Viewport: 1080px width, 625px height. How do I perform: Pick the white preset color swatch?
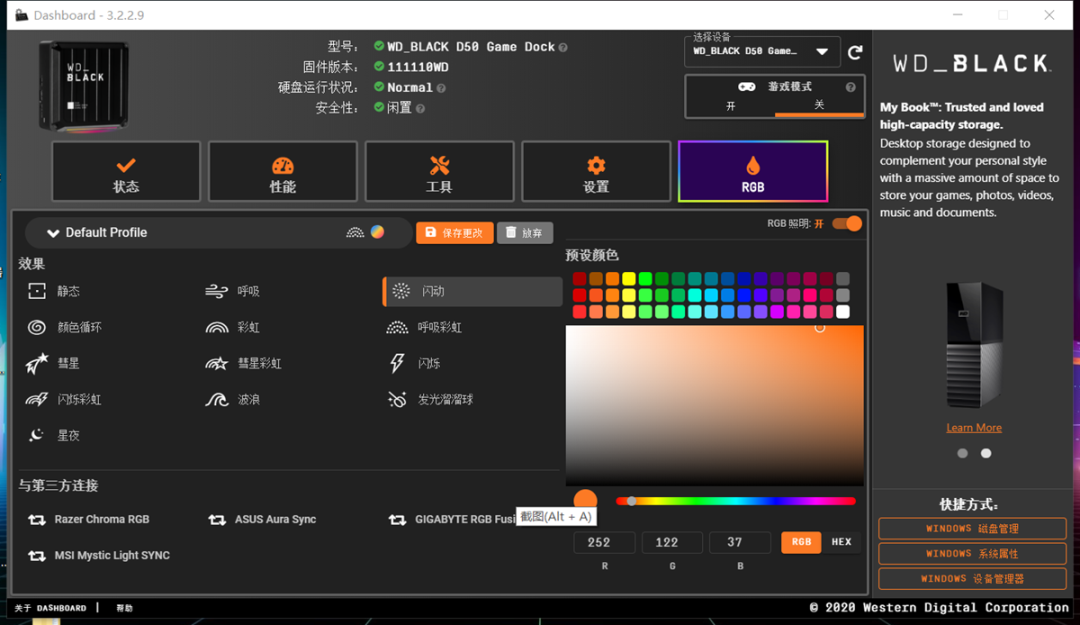pos(842,311)
